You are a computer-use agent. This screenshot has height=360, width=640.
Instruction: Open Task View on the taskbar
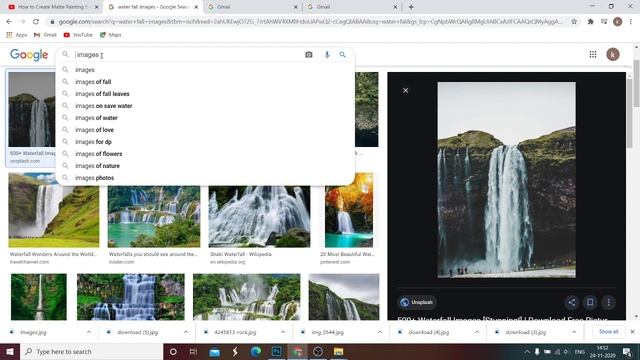point(193,351)
